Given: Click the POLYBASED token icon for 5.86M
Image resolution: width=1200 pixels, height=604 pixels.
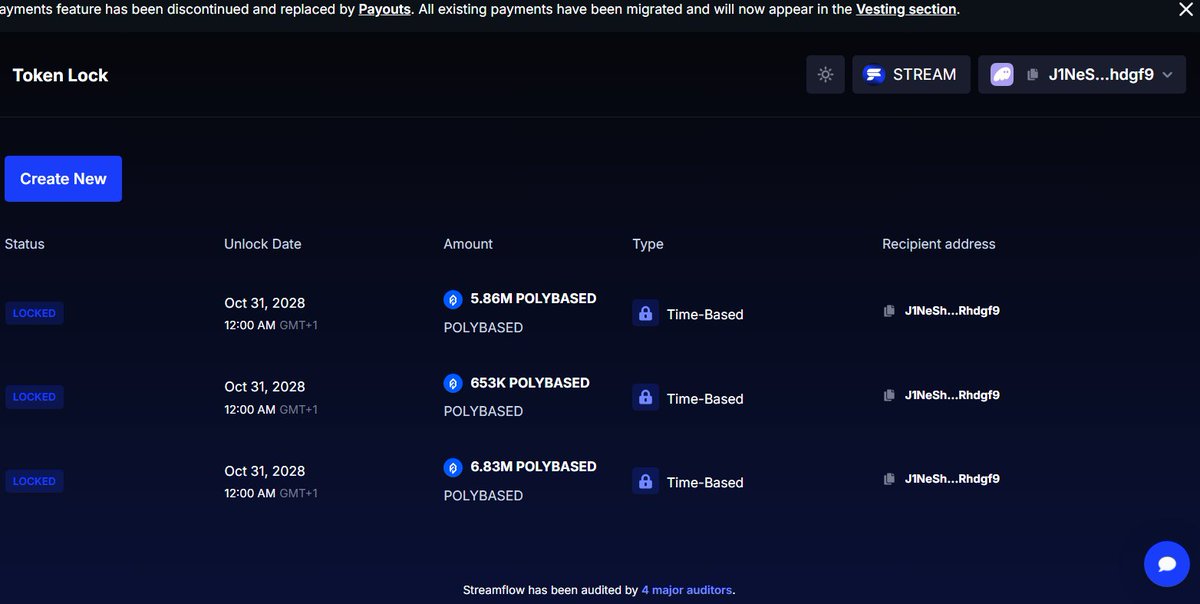Looking at the screenshot, I should tap(453, 299).
